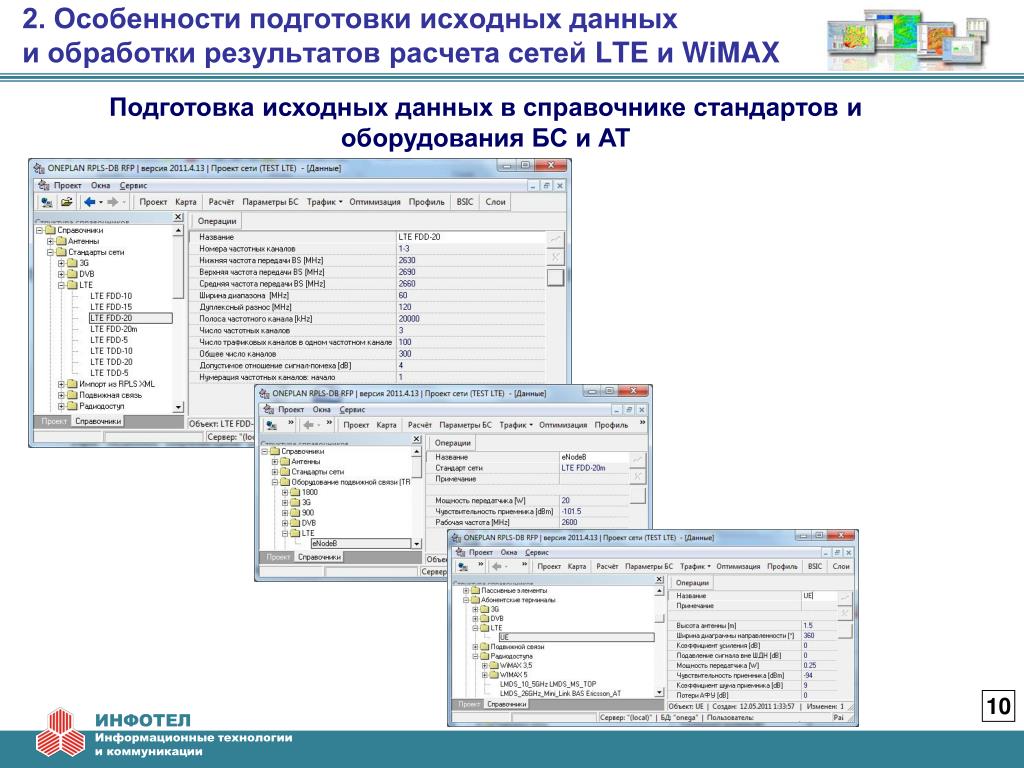Open the Окна menu in the third window
Image resolution: width=1024 pixels, height=768 pixels.
point(509,552)
